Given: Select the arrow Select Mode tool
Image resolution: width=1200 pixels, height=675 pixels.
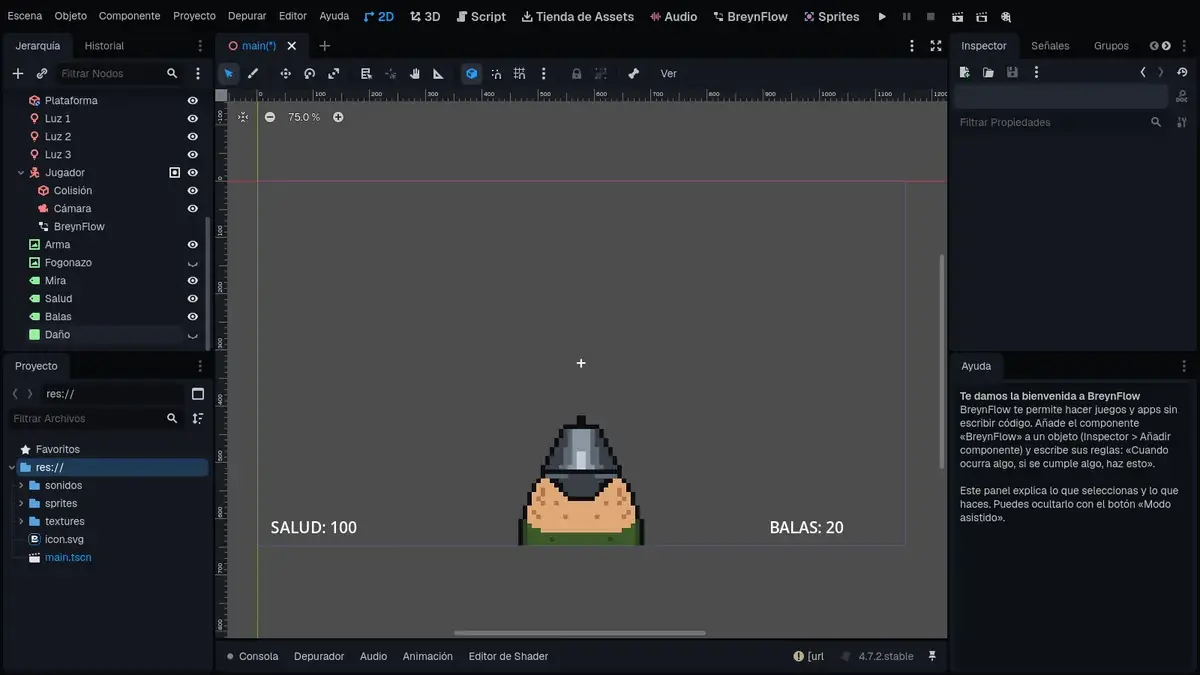Looking at the screenshot, I should pos(229,73).
